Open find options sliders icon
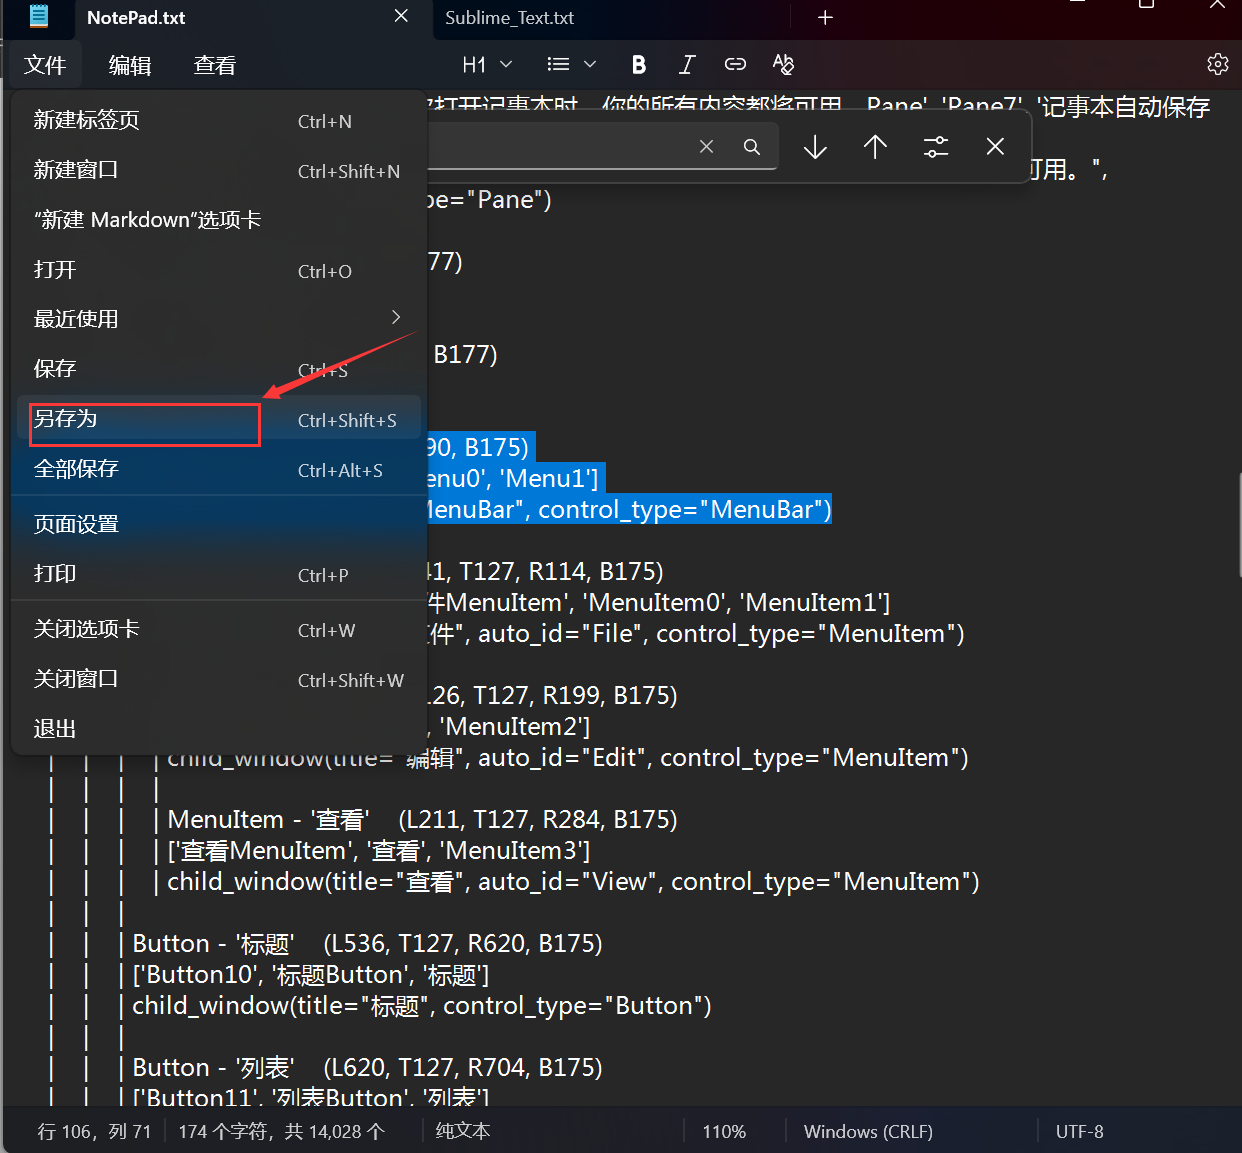Screen dimensions: 1242x1153 click(936, 147)
